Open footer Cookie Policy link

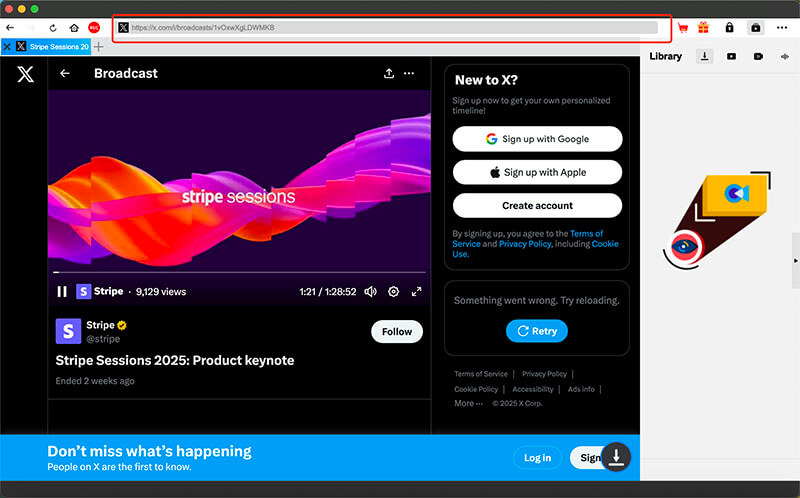476,389
